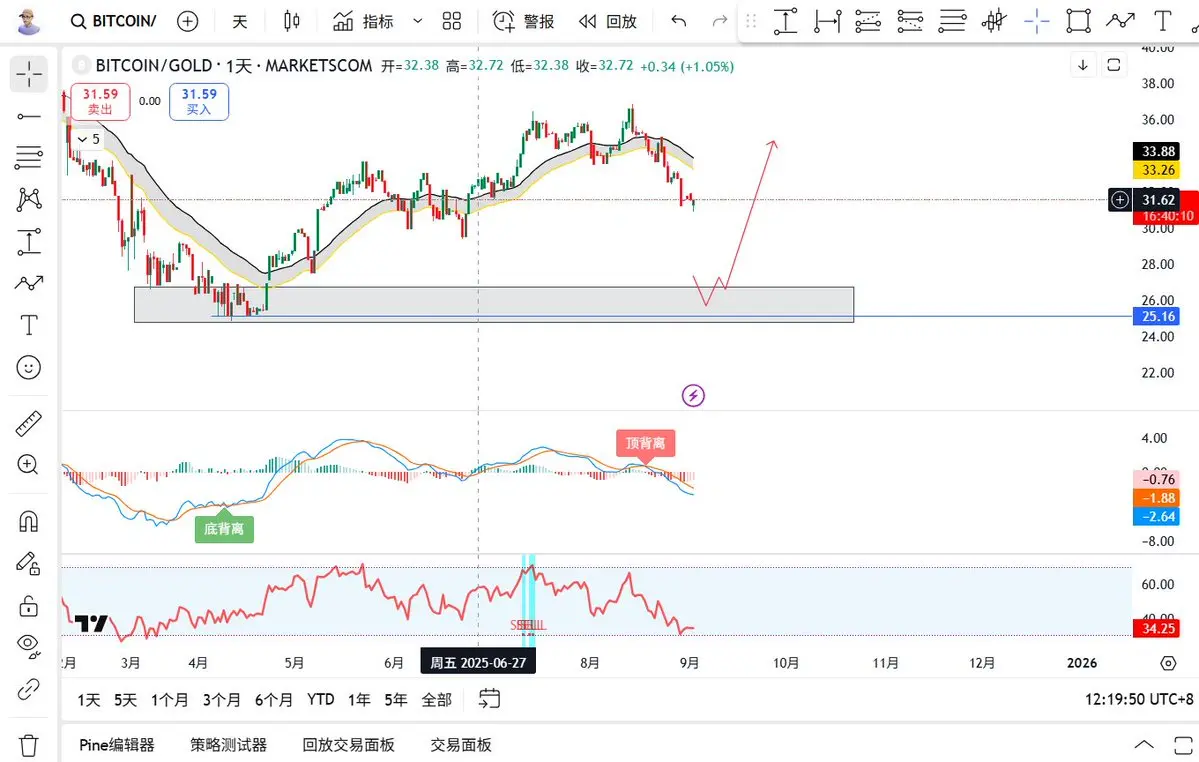Open chart axis settings gear icon
1199x762 pixels.
click(1168, 663)
